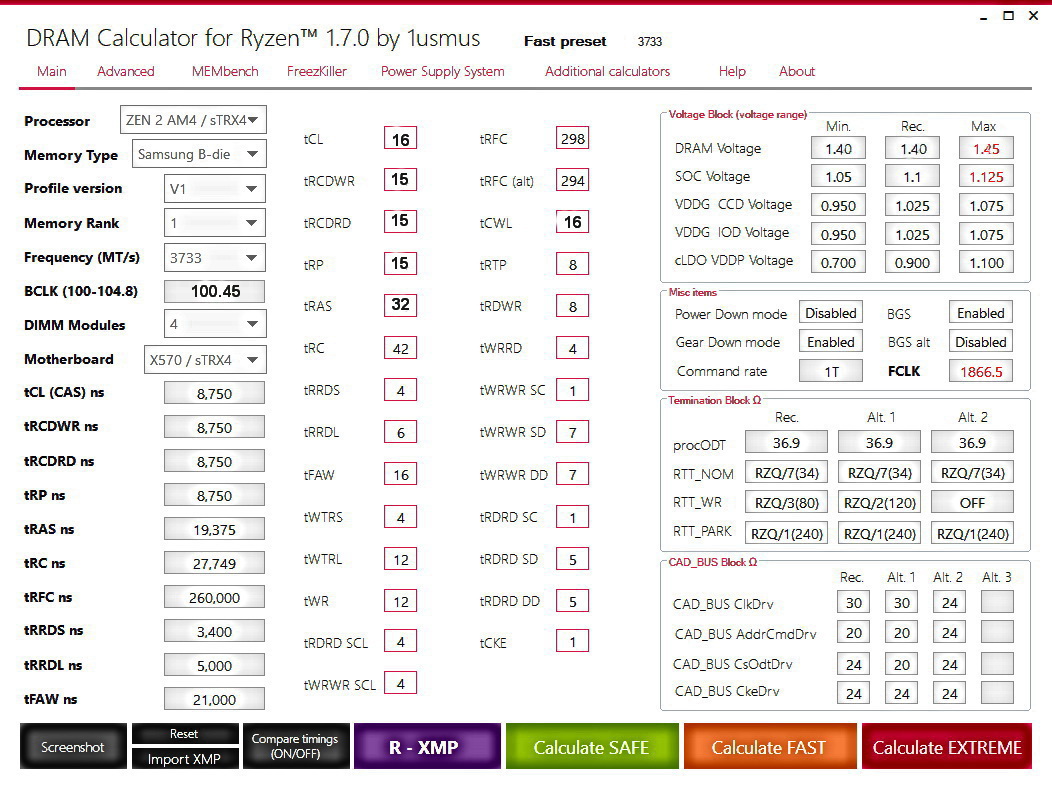
Task: Click the R - XMP button
Action: 427,746
